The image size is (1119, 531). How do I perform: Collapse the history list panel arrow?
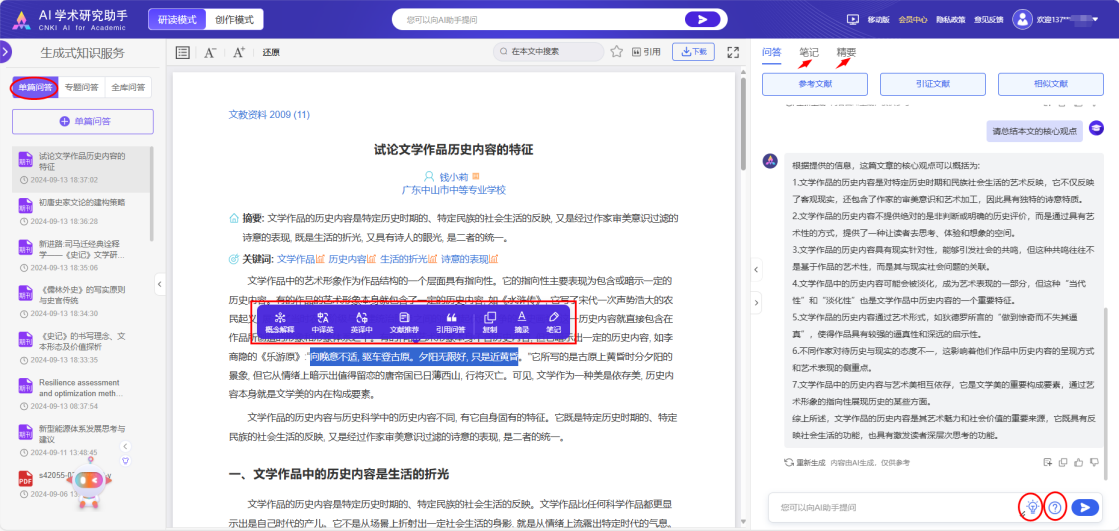[160, 285]
